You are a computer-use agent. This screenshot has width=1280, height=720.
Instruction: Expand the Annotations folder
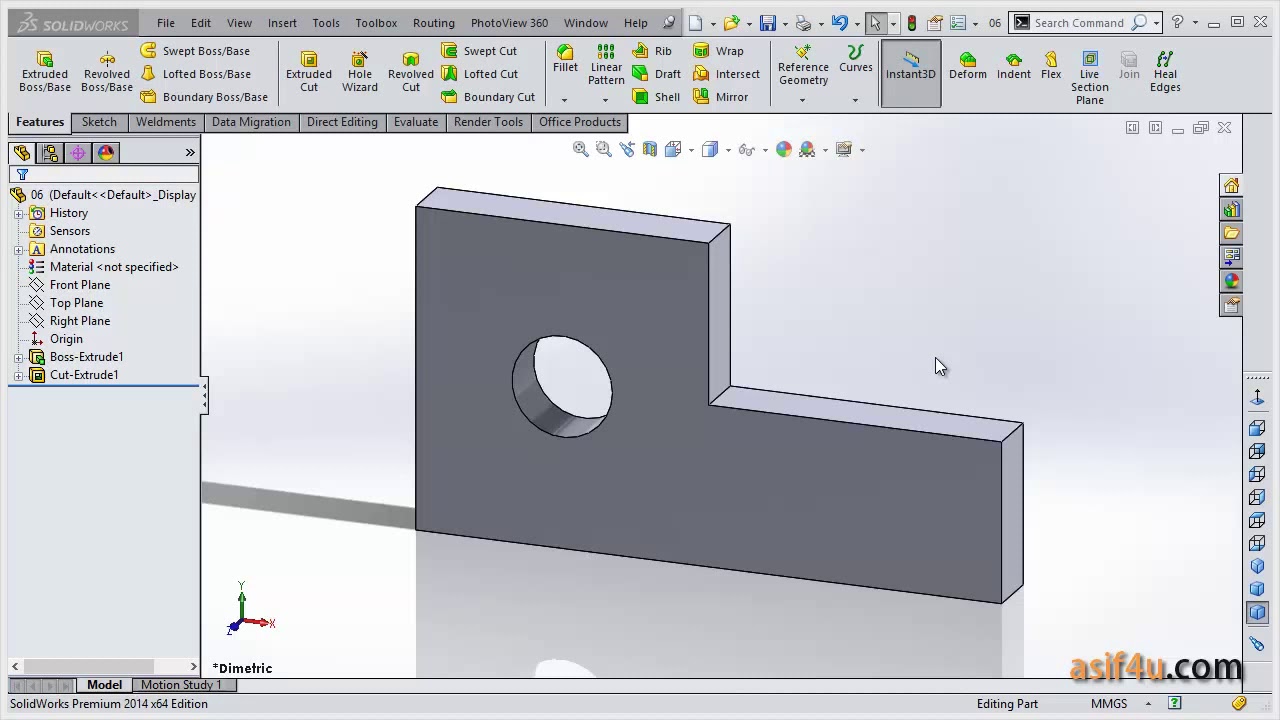[18, 249]
